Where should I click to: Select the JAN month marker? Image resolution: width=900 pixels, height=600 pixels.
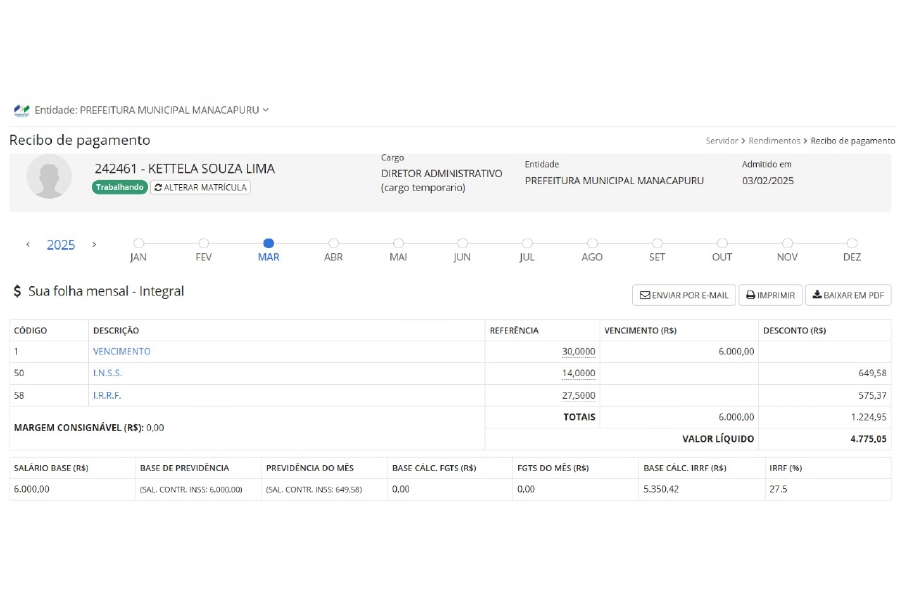(x=139, y=243)
